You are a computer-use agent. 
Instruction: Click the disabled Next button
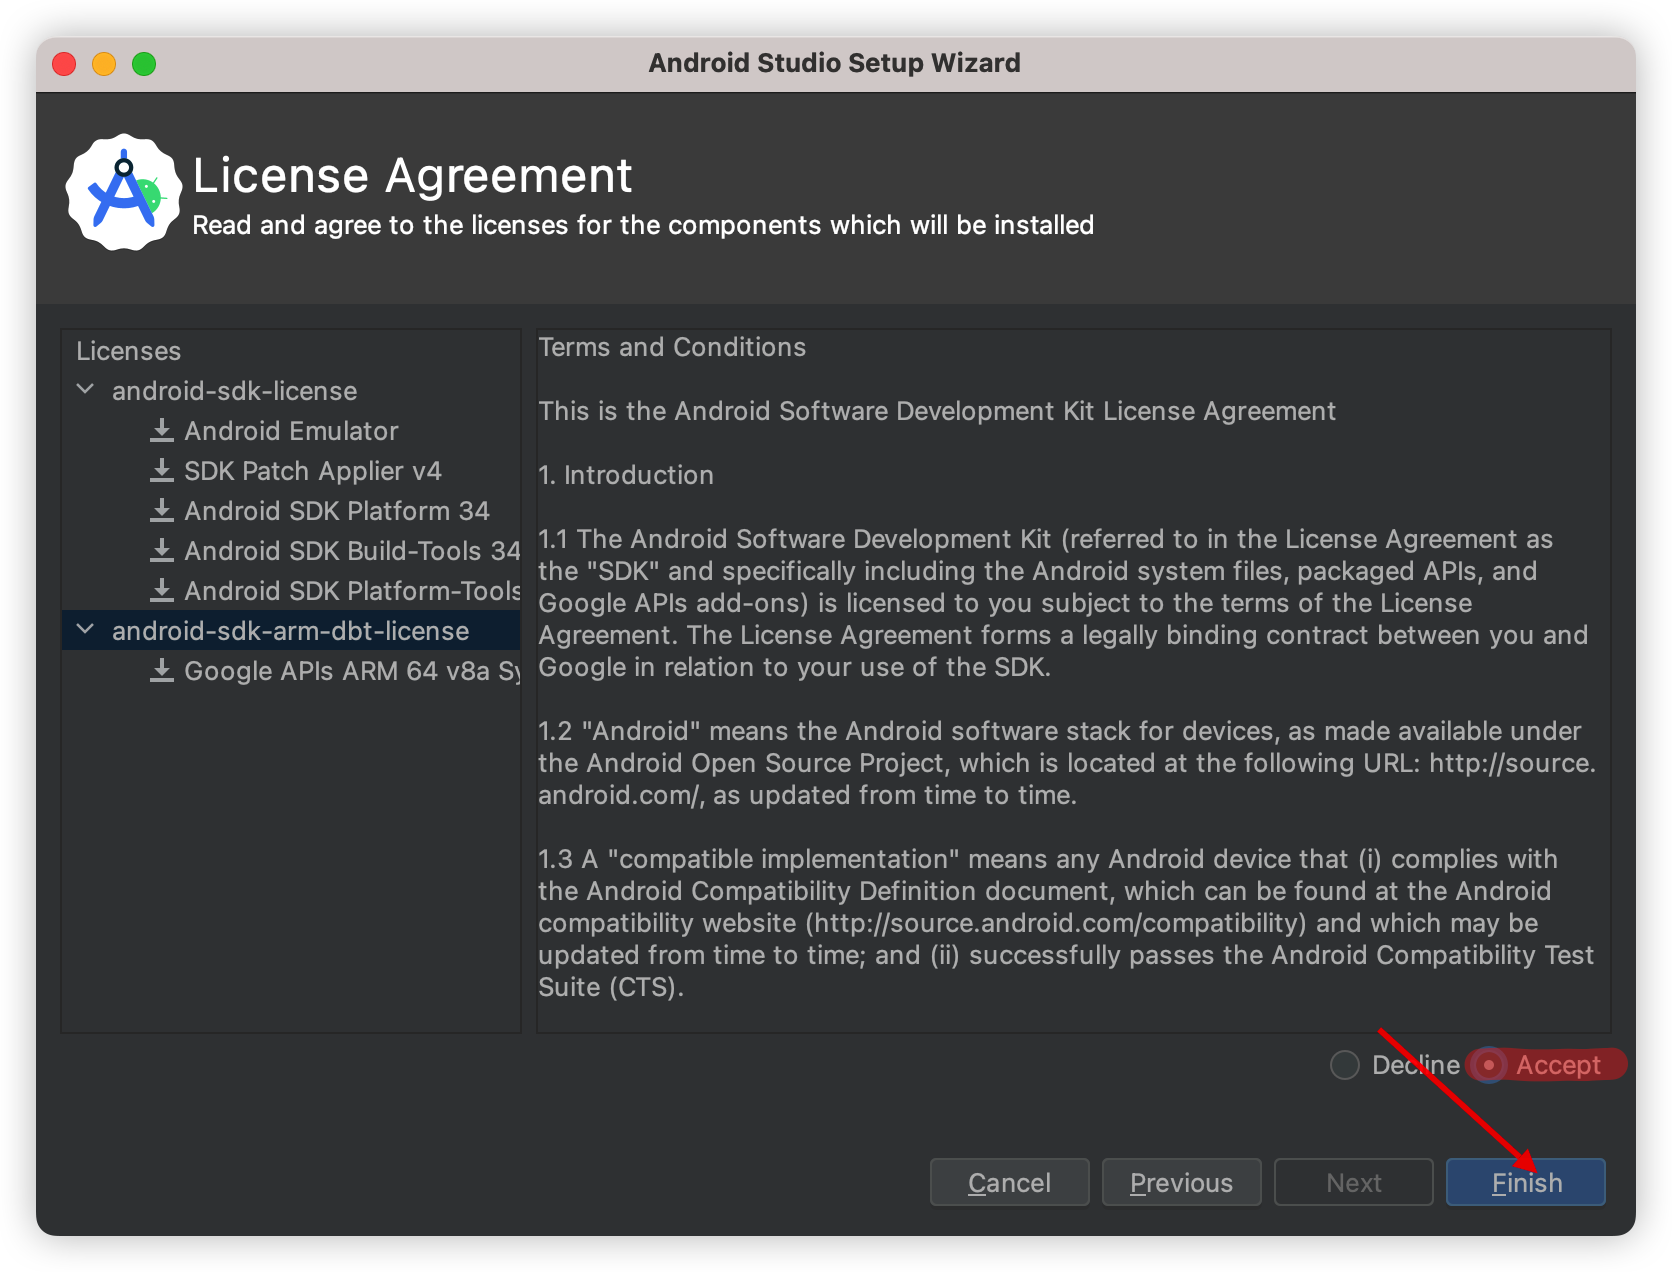pos(1353,1183)
